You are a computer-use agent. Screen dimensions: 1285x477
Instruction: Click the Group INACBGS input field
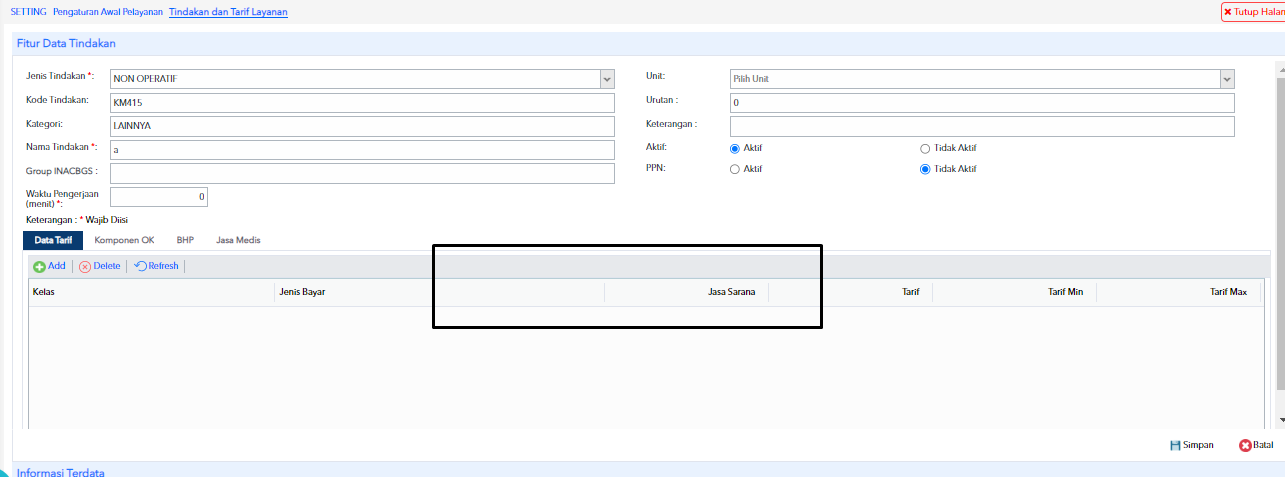pos(362,174)
